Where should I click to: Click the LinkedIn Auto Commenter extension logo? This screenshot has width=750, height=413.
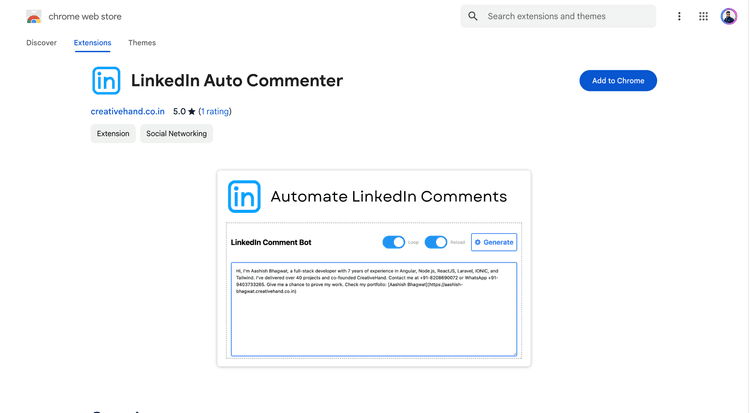coord(106,81)
